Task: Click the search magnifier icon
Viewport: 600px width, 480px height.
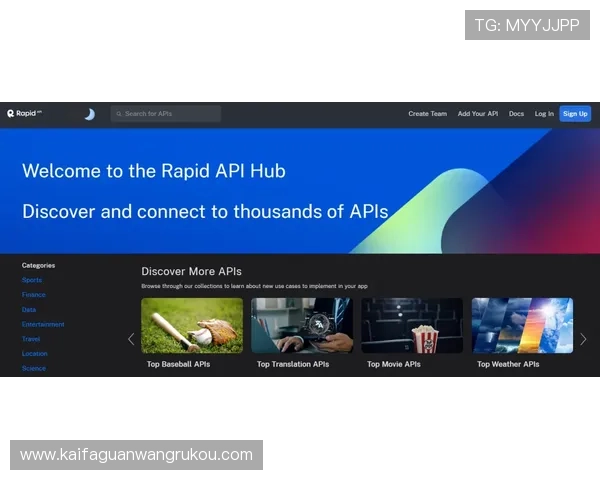Action: tap(119, 114)
